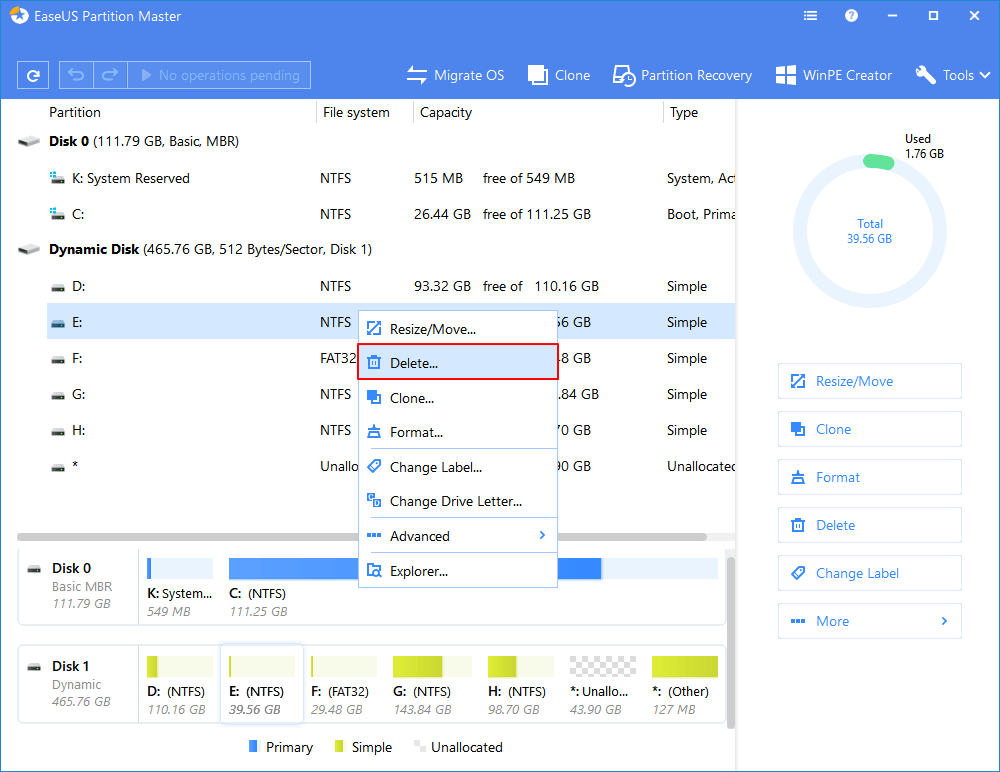Expand the Advanced submenu

[458, 535]
